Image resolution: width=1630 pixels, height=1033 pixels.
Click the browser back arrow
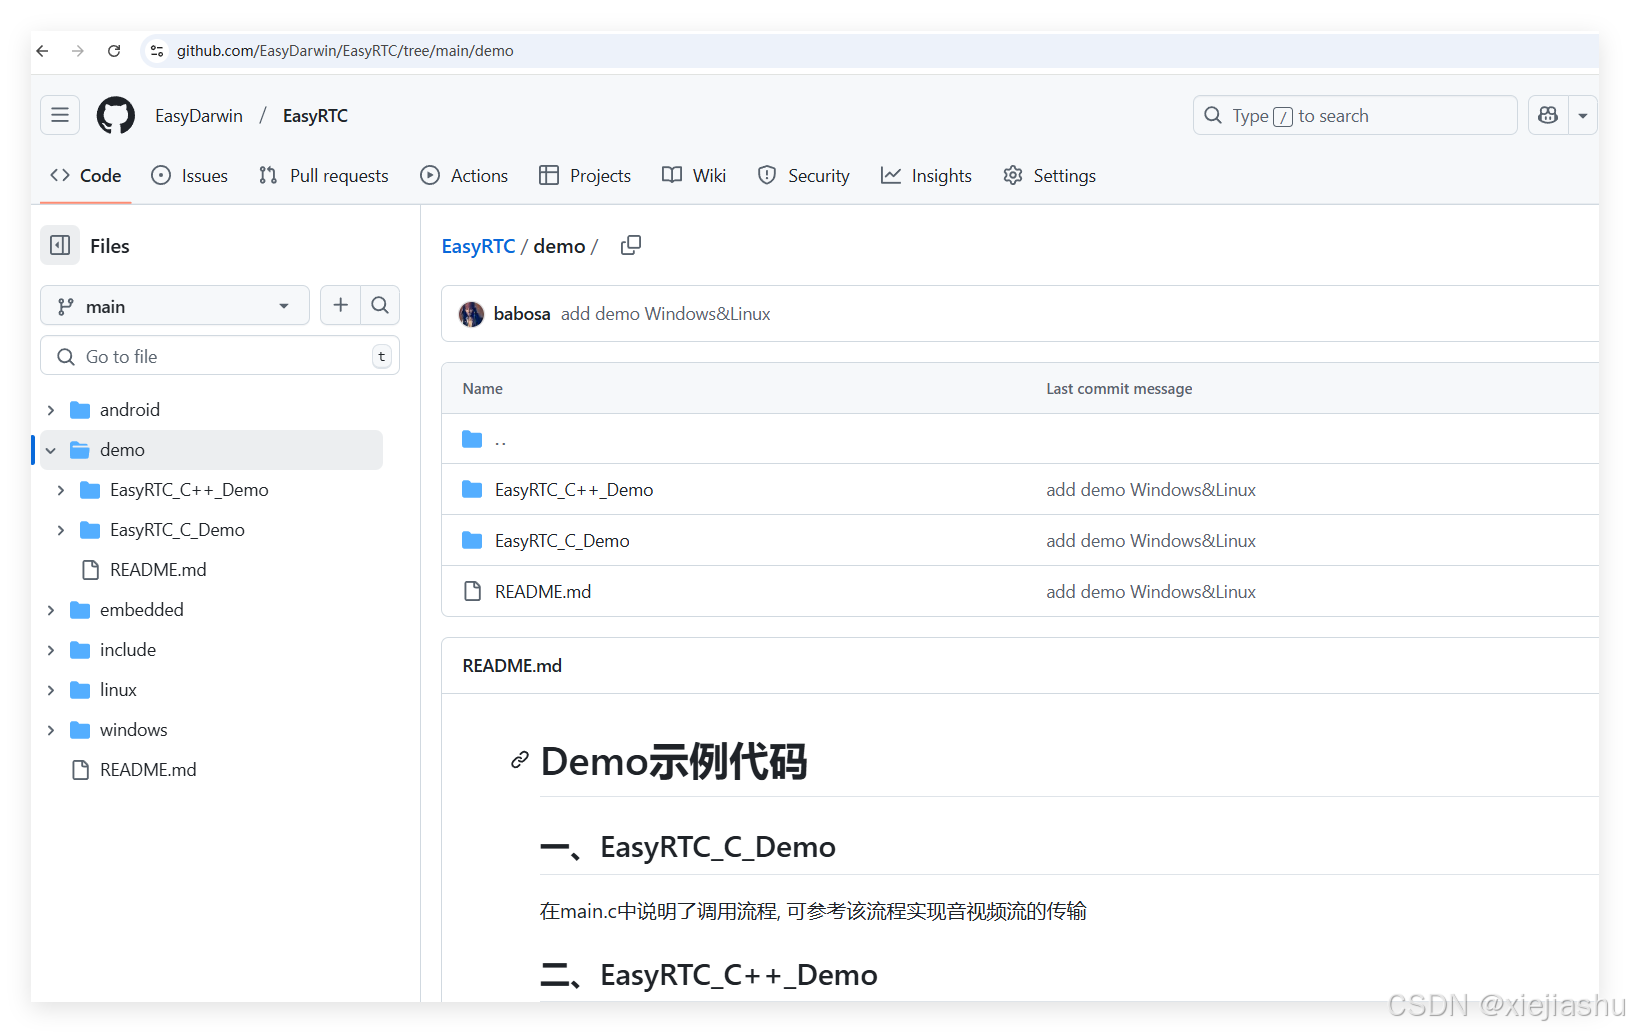[x=42, y=51]
